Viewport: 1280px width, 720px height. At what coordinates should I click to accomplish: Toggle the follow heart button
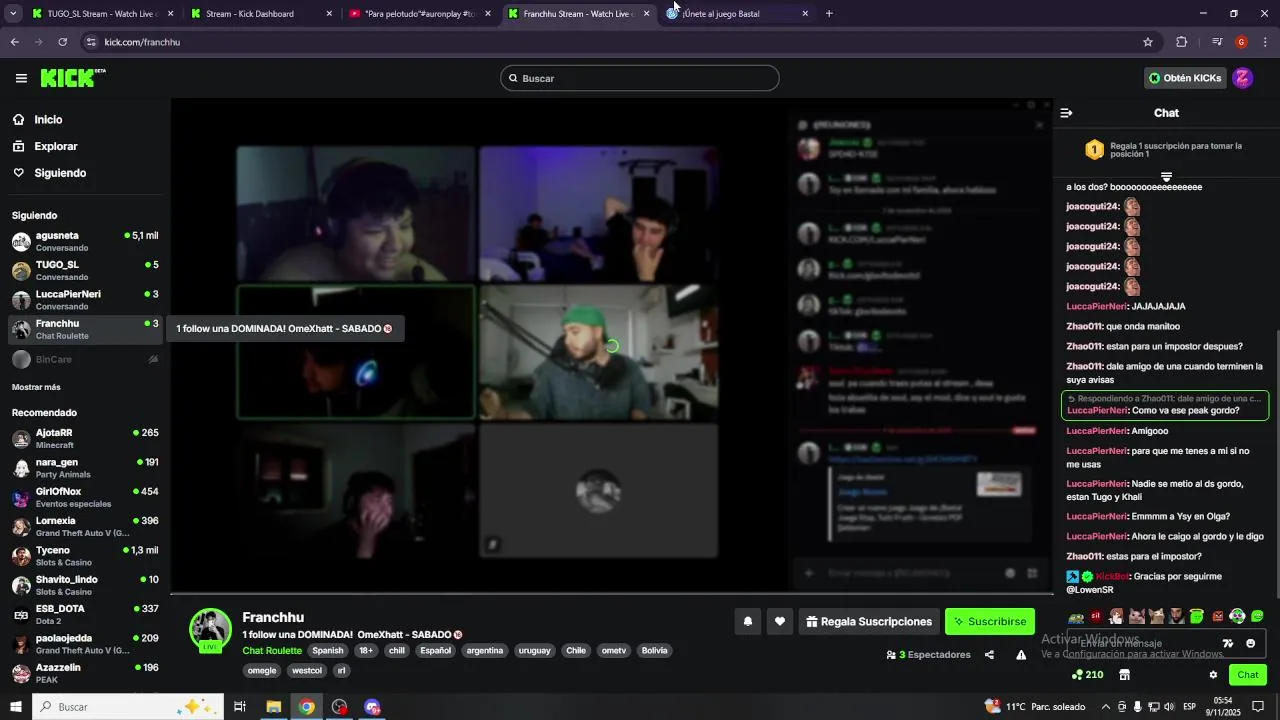(x=780, y=622)
